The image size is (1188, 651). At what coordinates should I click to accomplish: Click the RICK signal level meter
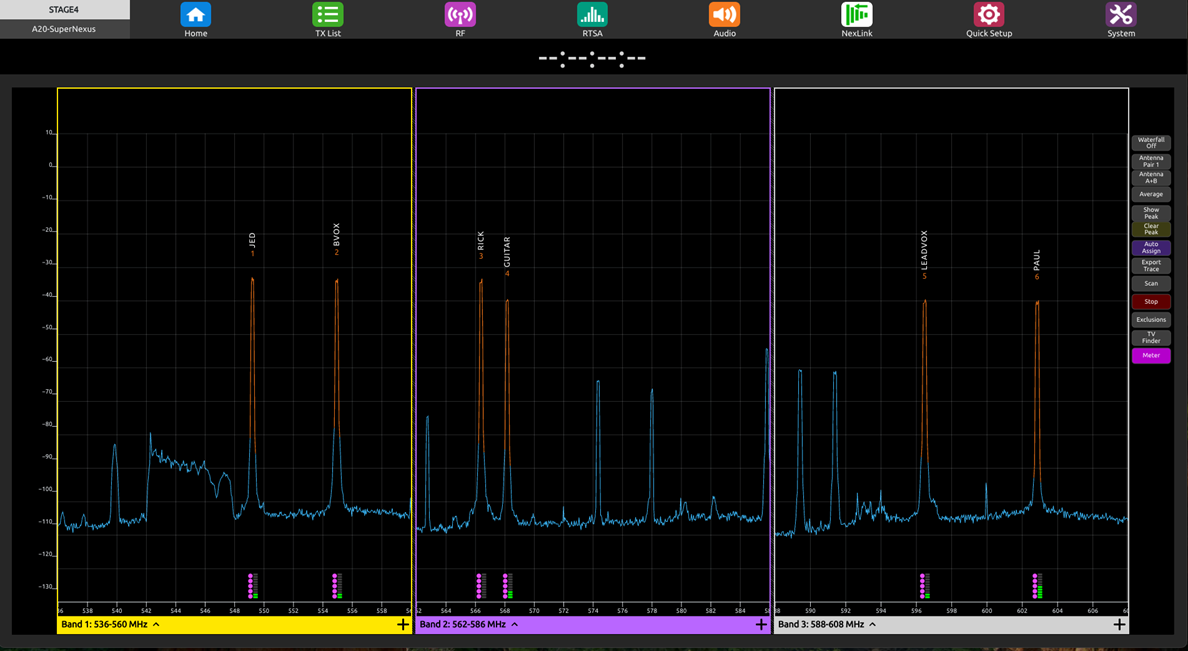(481, 586)
